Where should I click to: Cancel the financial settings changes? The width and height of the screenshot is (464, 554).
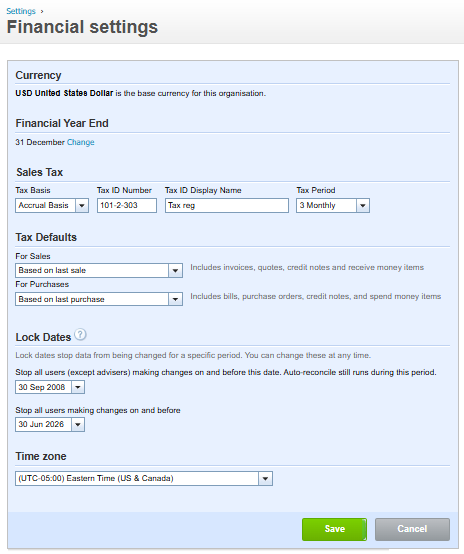412,529
